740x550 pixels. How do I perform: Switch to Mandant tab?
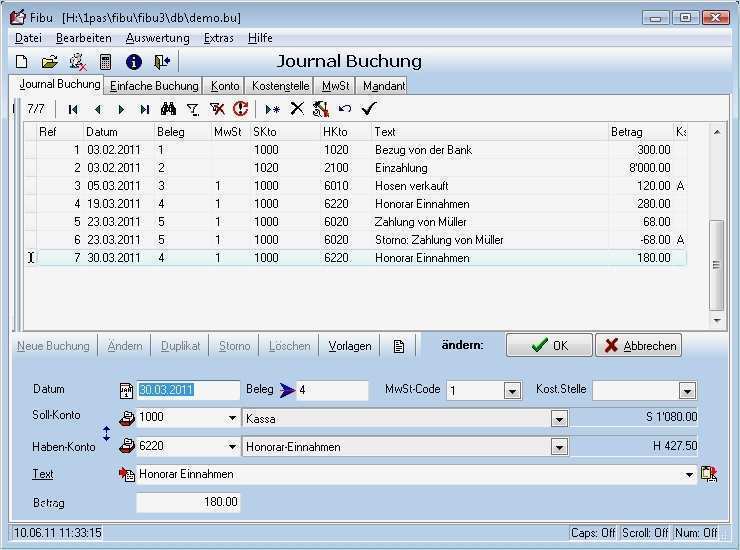click(x=383, y=86)
